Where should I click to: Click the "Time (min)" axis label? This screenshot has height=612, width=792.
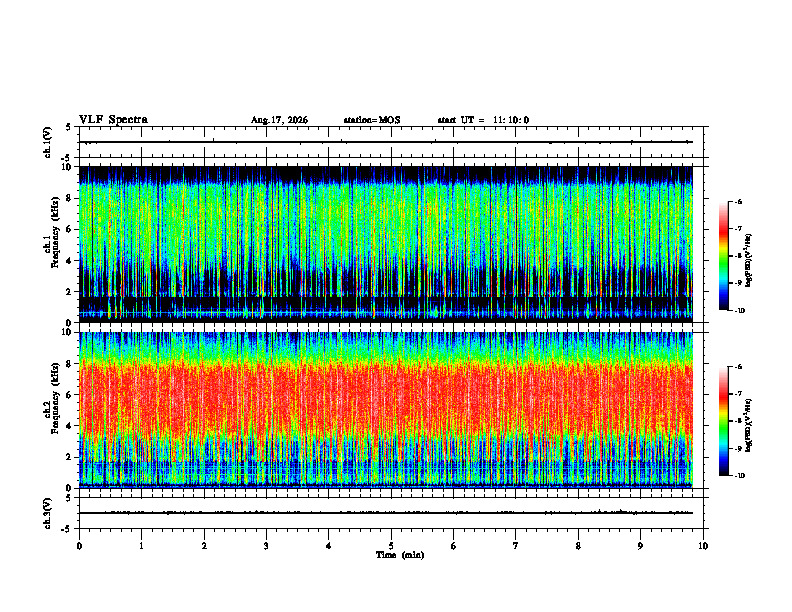pos(400,555)
